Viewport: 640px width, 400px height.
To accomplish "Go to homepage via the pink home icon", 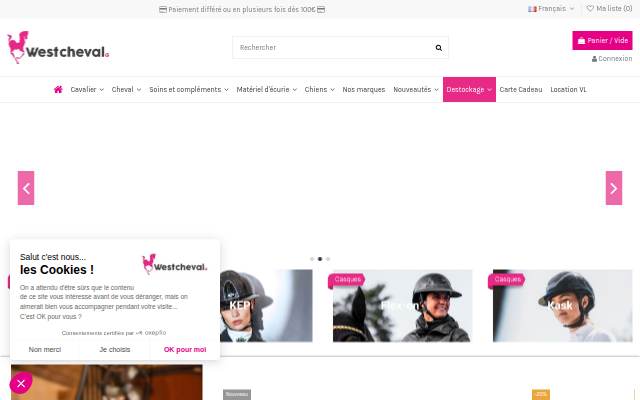I will (58, 89).
